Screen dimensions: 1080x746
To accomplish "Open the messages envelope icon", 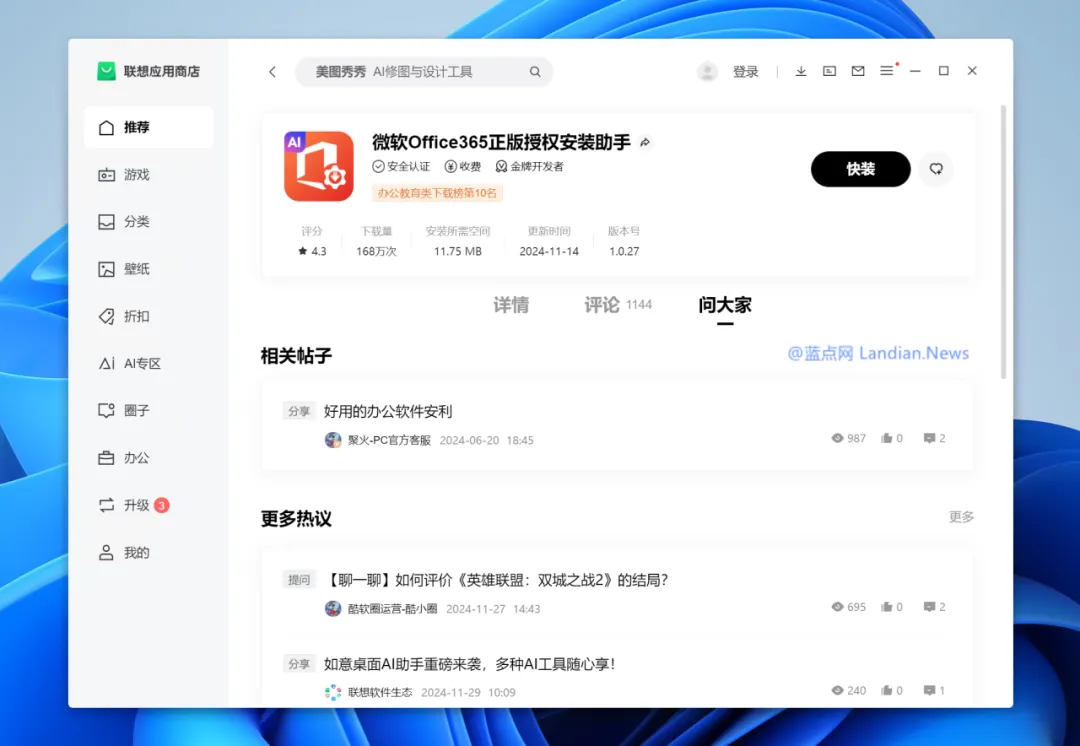I will [x=858, y=72].
